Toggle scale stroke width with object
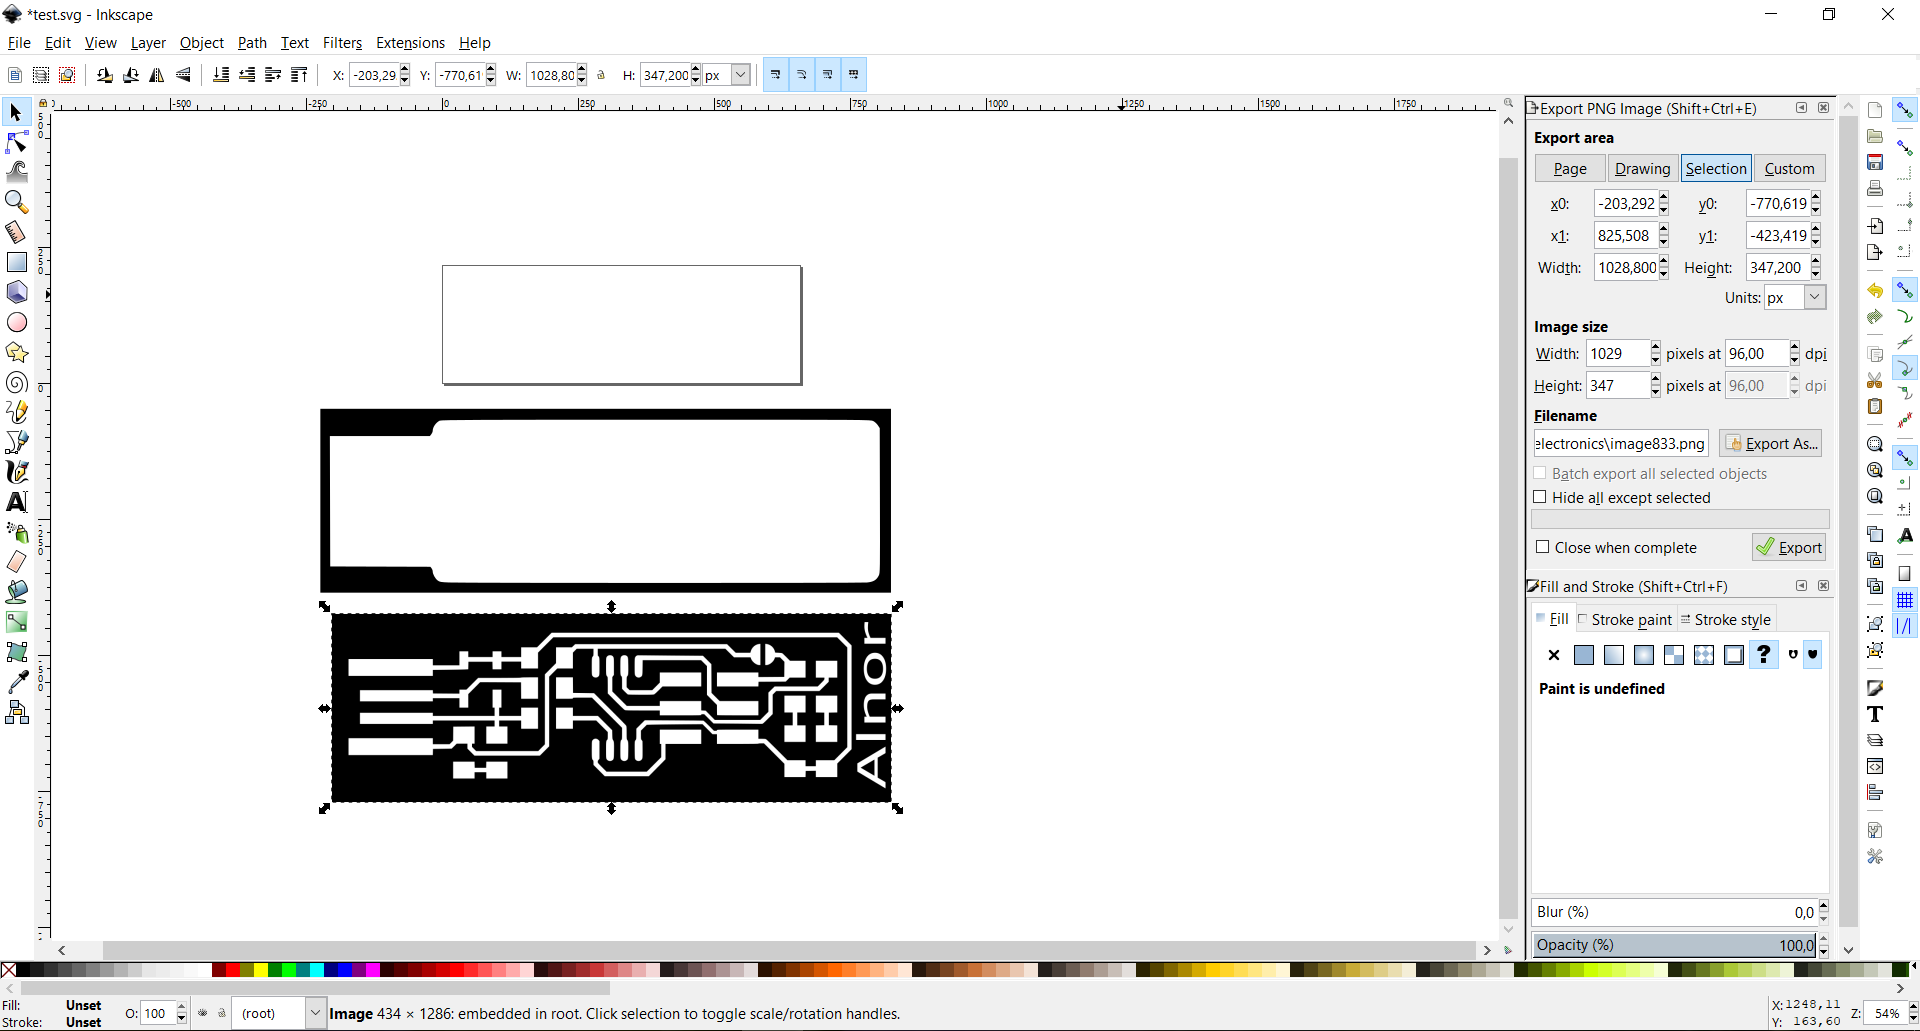 [x=776, y=75]
